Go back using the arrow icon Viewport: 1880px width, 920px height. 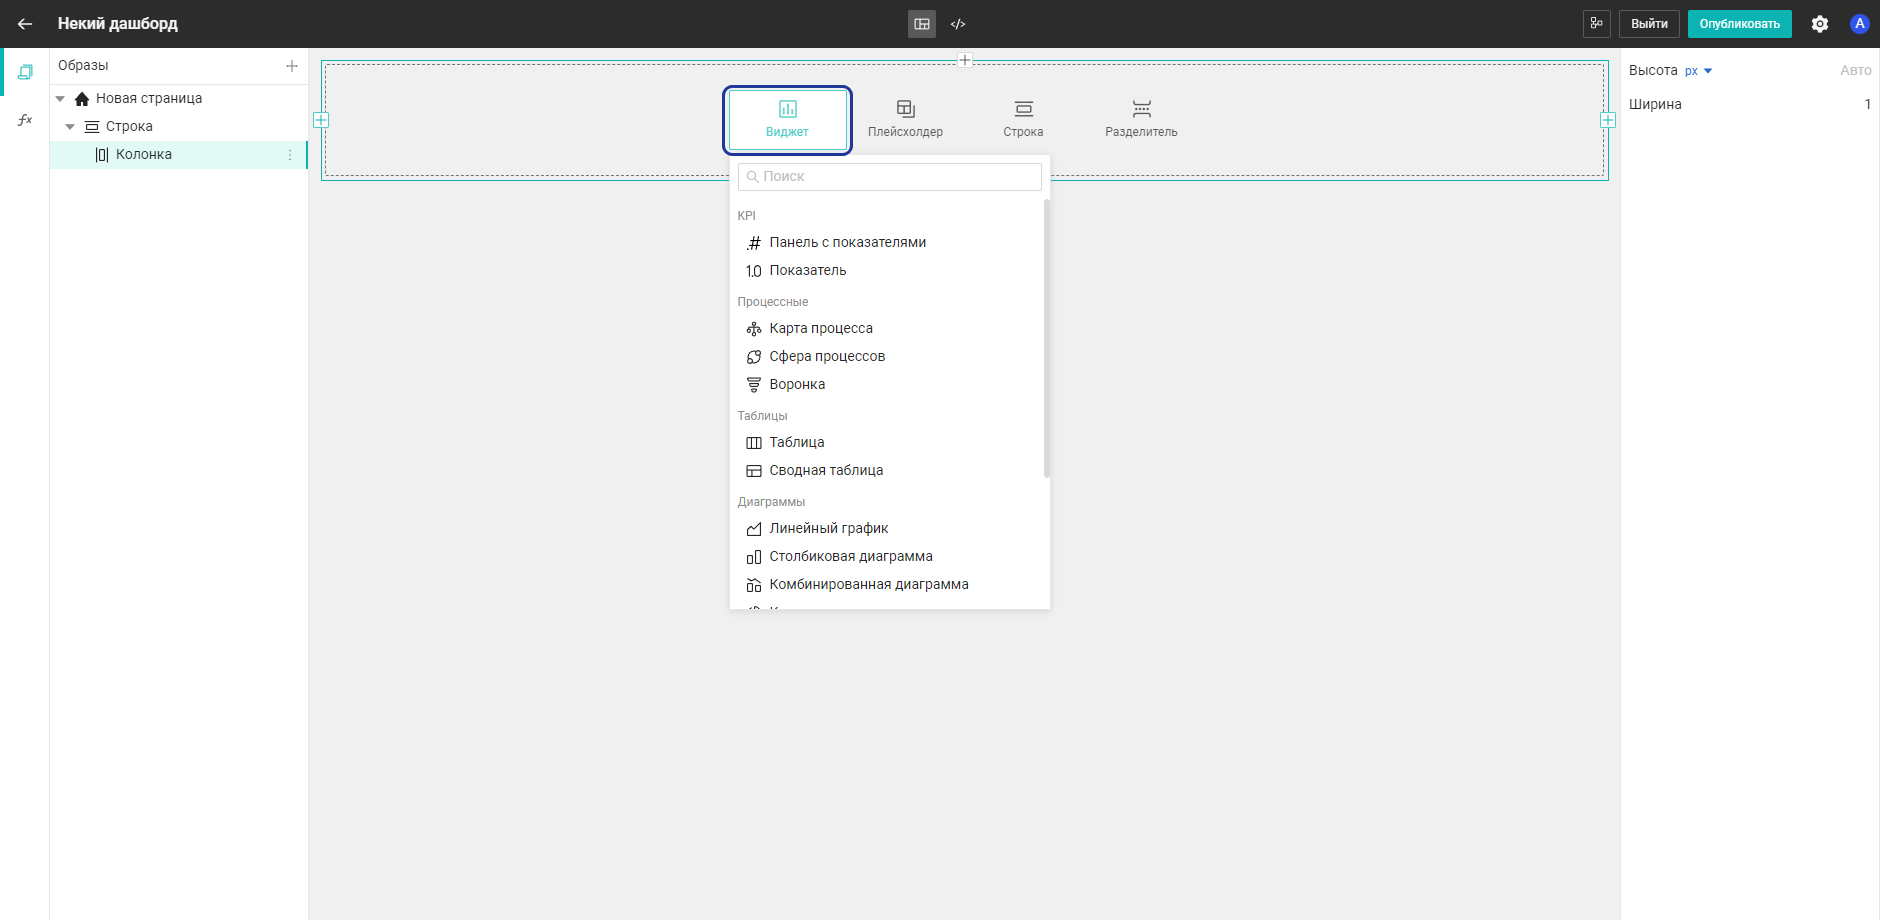(25, 24)
